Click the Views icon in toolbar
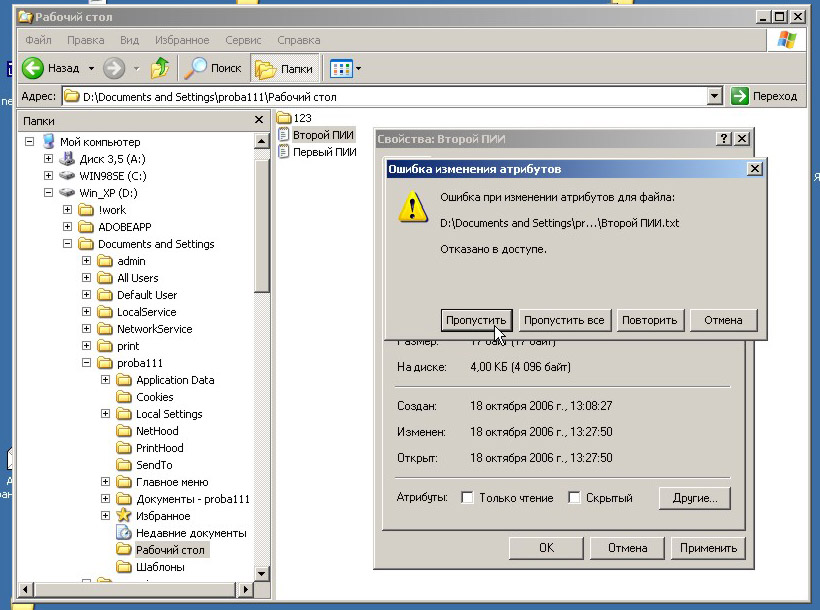Screen dimensions: 820x610 point(341,68)
